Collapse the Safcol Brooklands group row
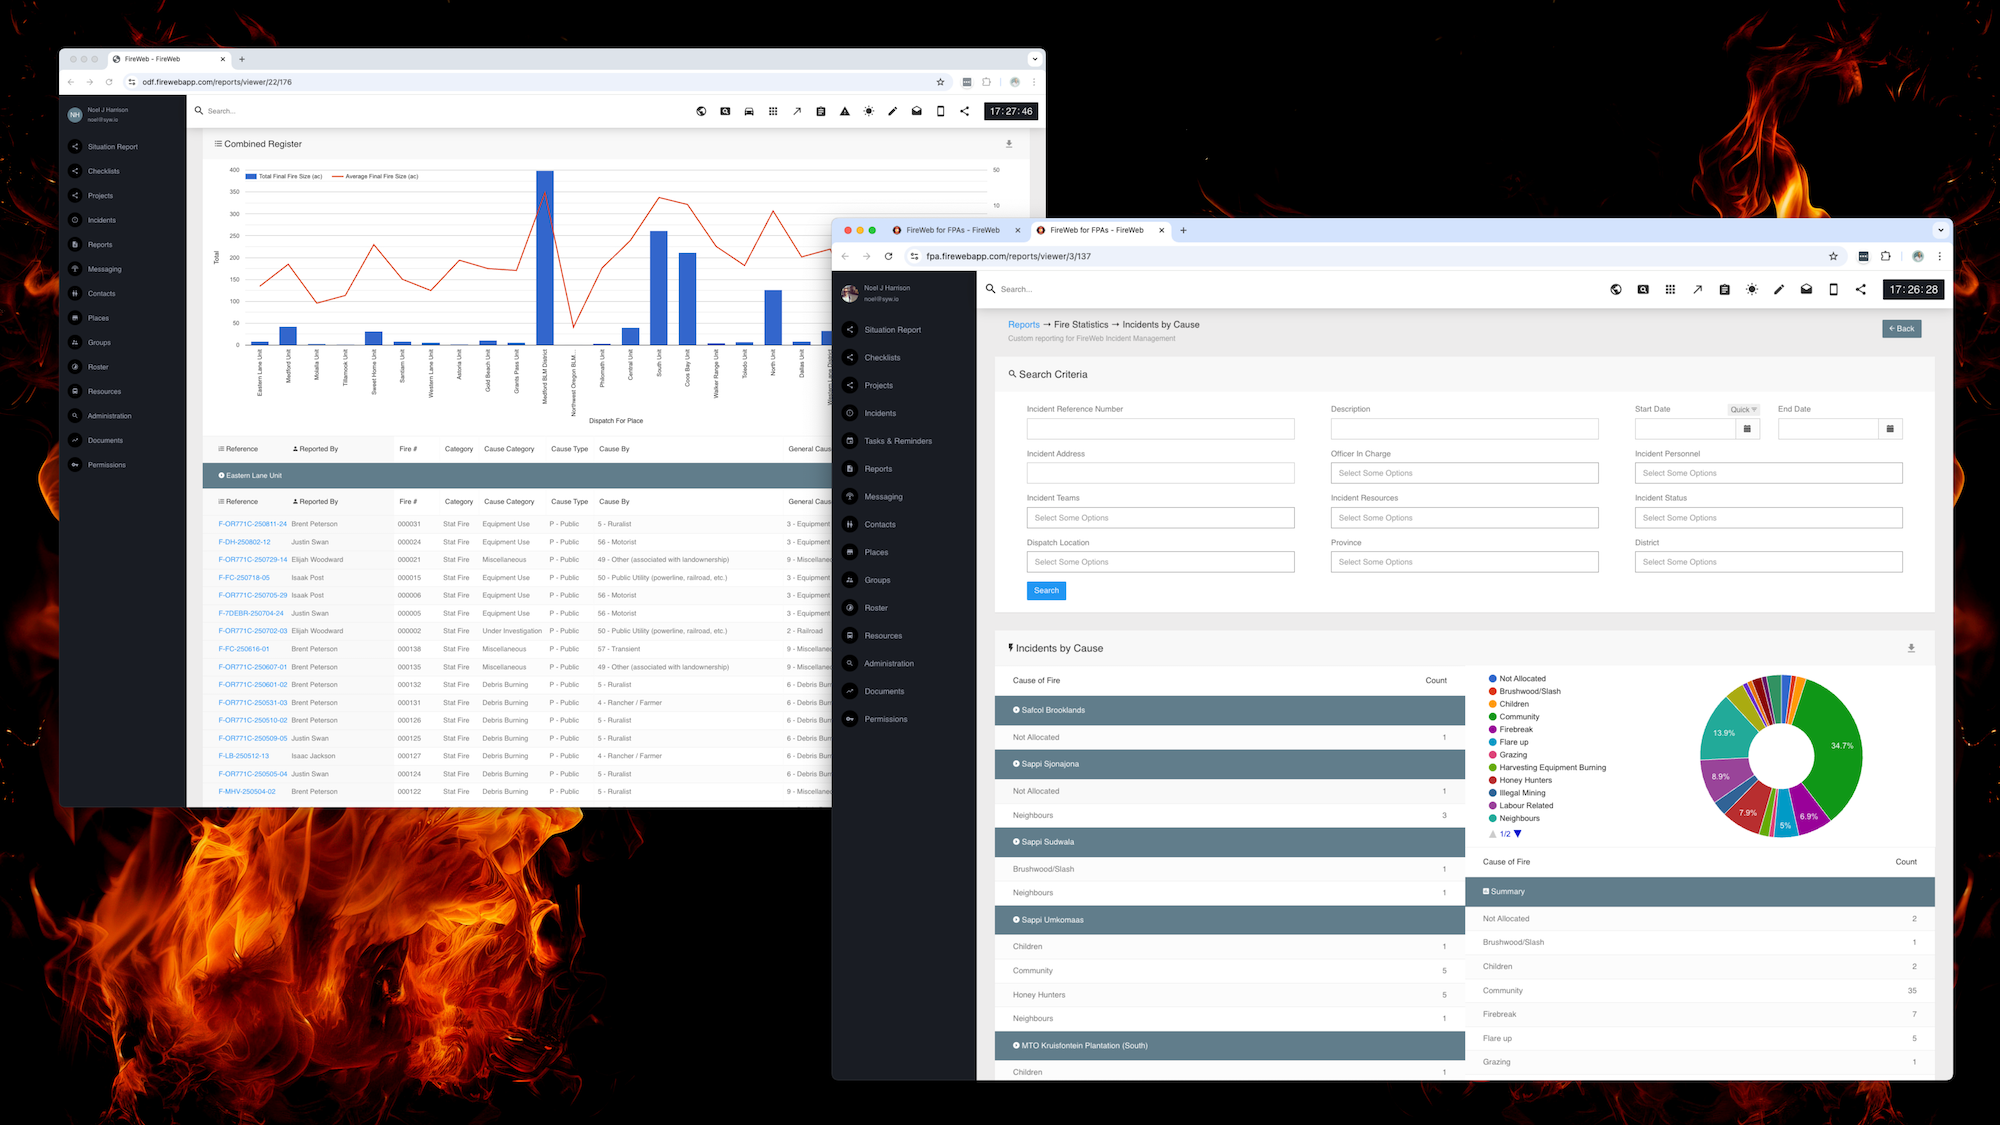This screenshot has width=2000, height=1125. [x=1017, y=710]
